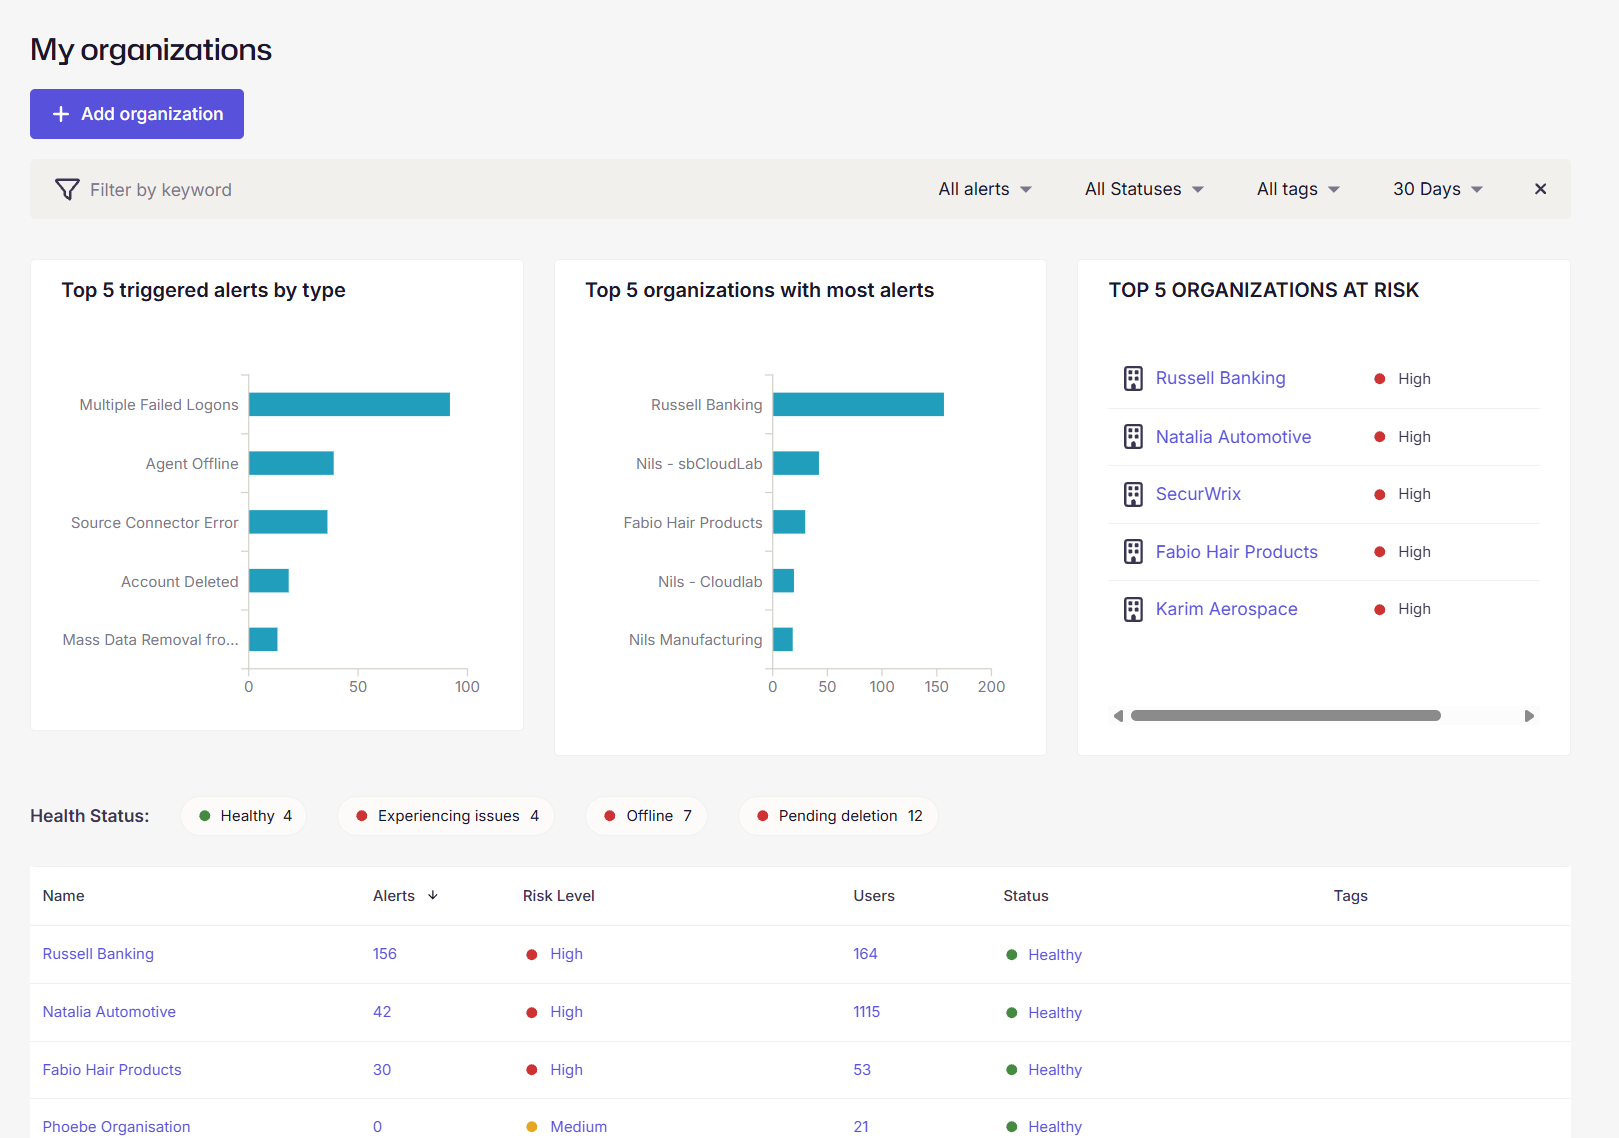This screenshot has height=1138, width=1619.
Task: Click the building icon beside Karim Aerospace
Action: (x=1133, y=609)
